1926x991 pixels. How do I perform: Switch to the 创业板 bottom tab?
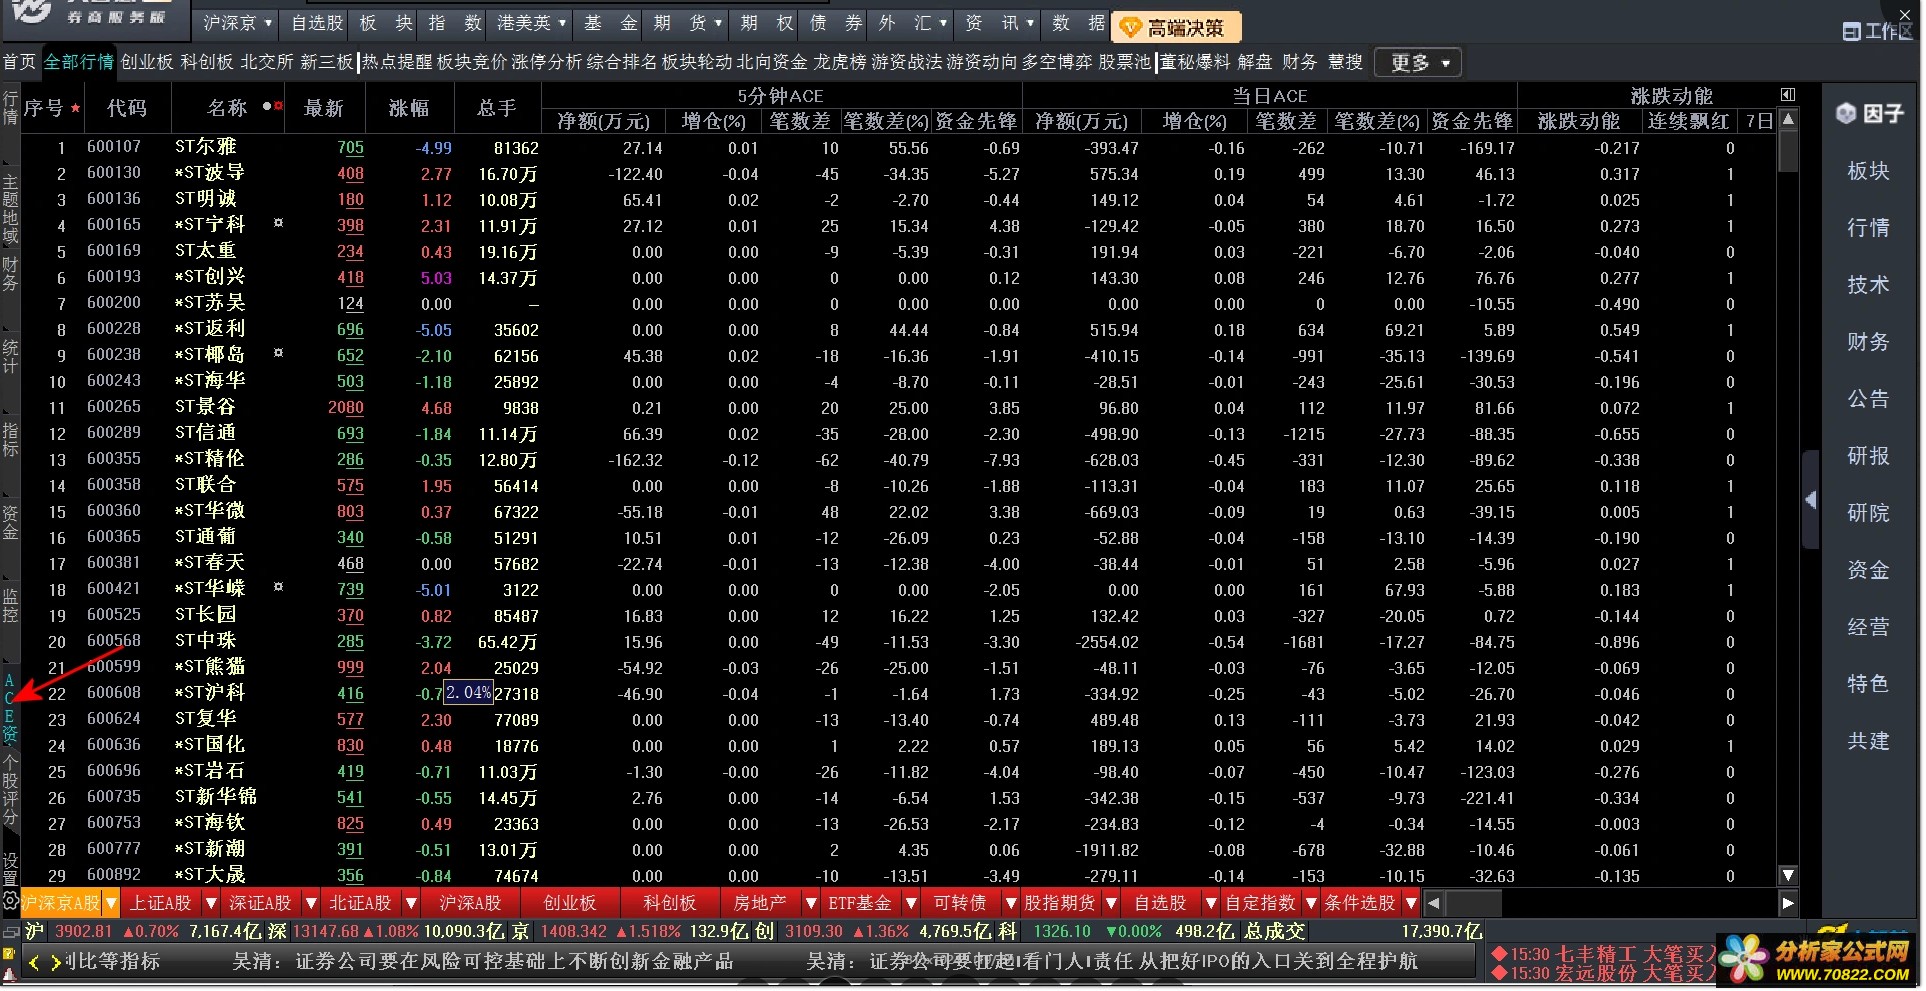tap(569, 904)
